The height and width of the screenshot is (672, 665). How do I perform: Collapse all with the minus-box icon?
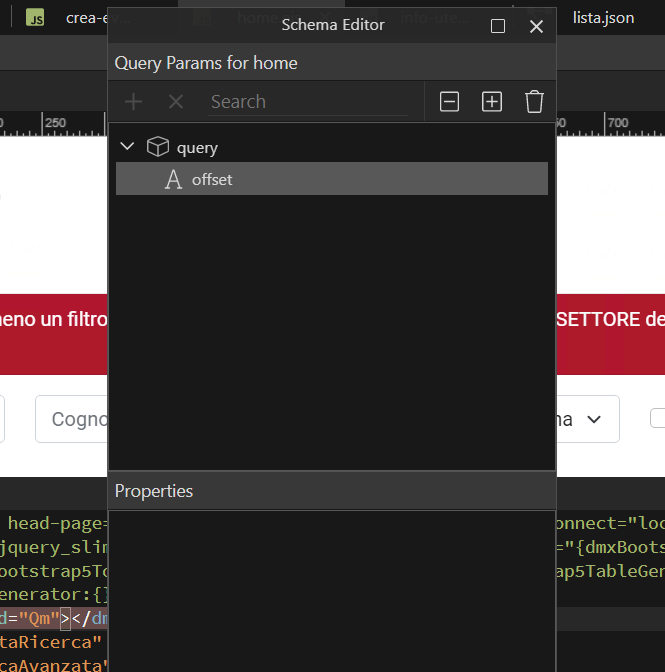click(449, 102)
